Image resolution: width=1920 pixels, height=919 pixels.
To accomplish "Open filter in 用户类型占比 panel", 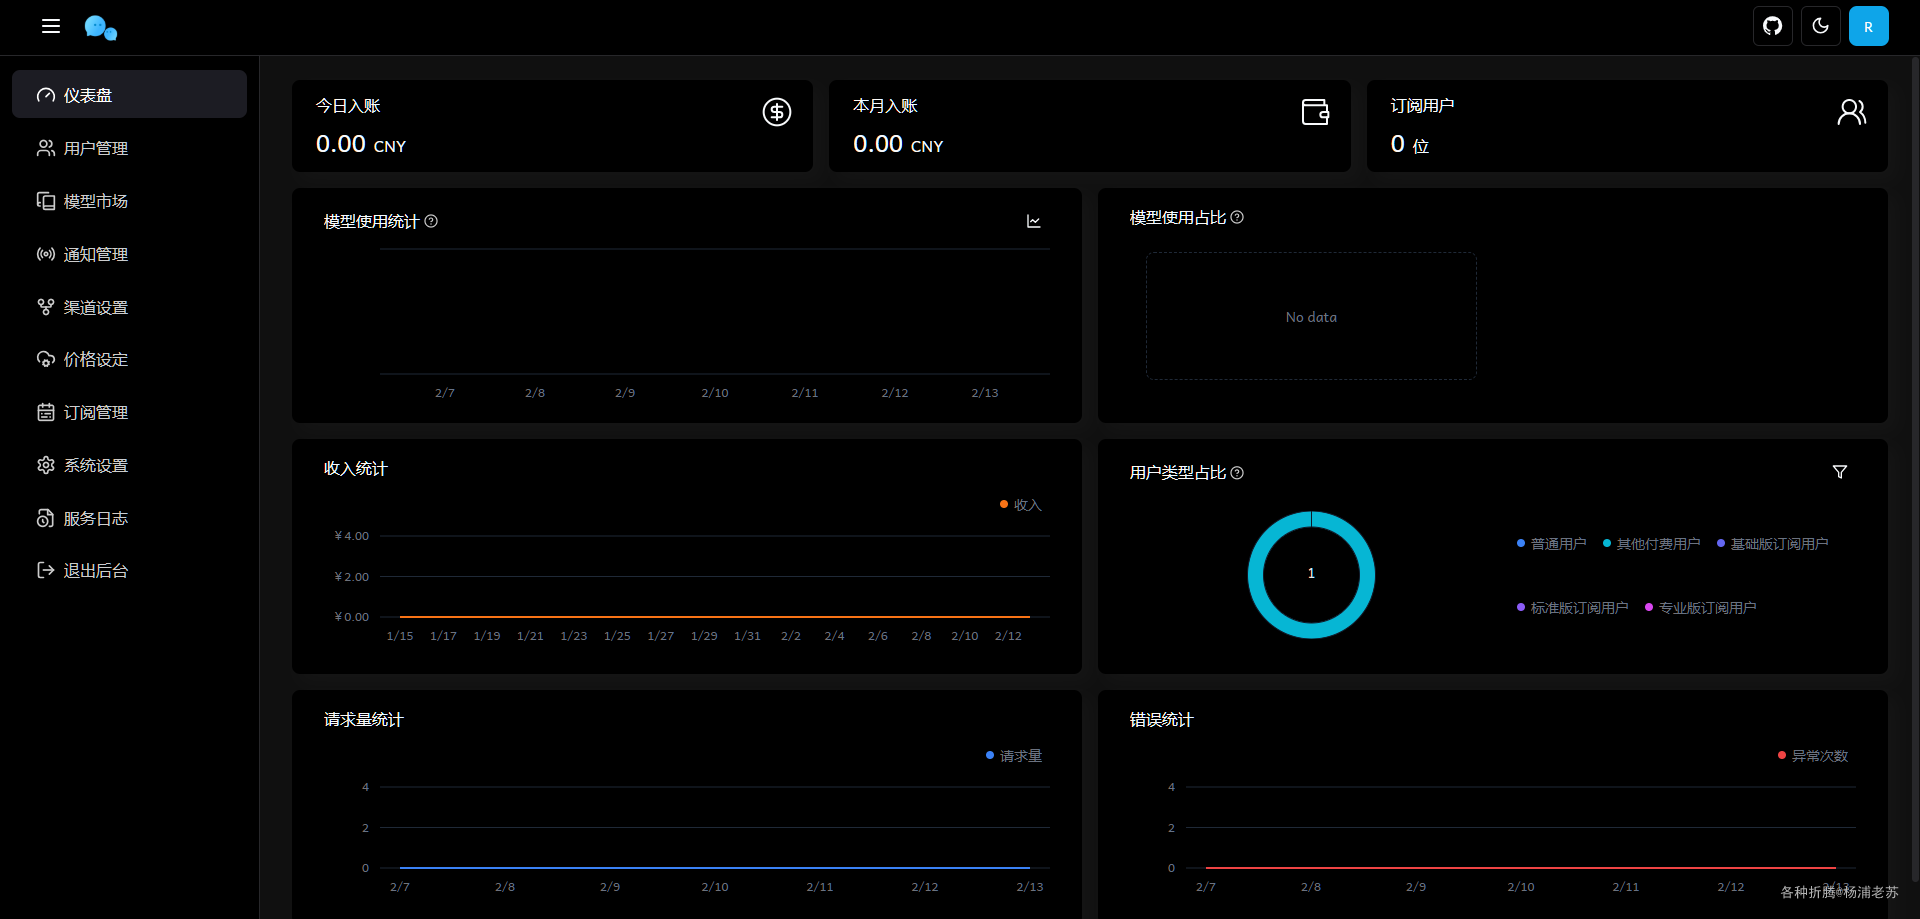I will [1839, 472].
